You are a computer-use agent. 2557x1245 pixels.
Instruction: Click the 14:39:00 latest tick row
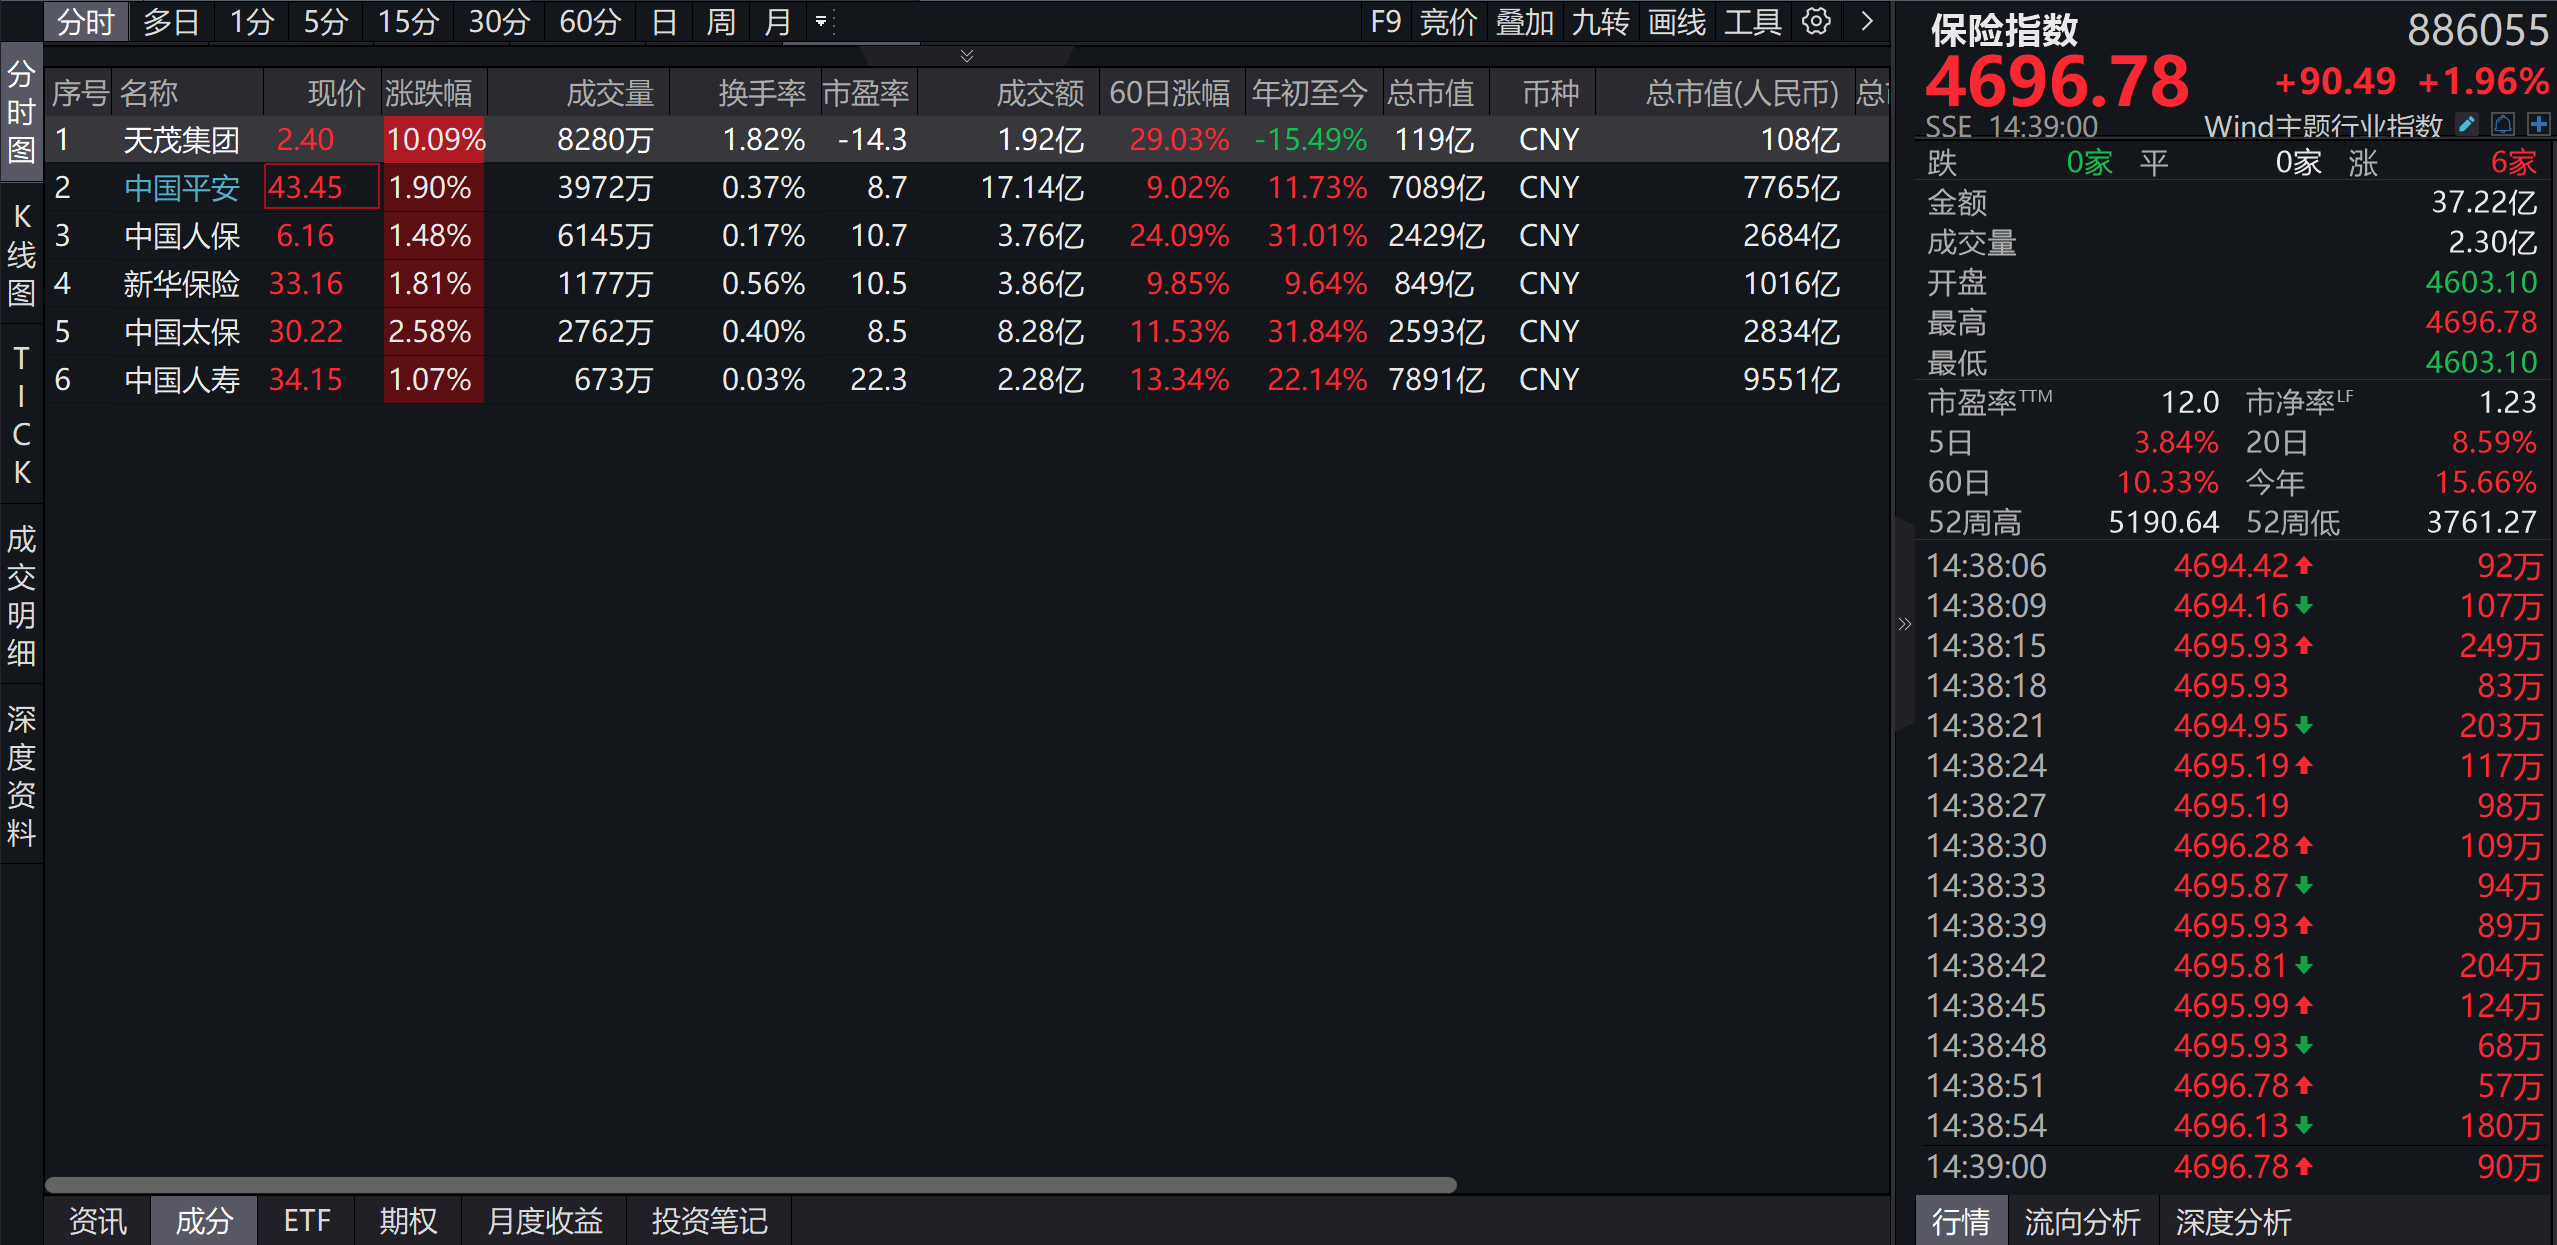(x=2234, y=1166)
